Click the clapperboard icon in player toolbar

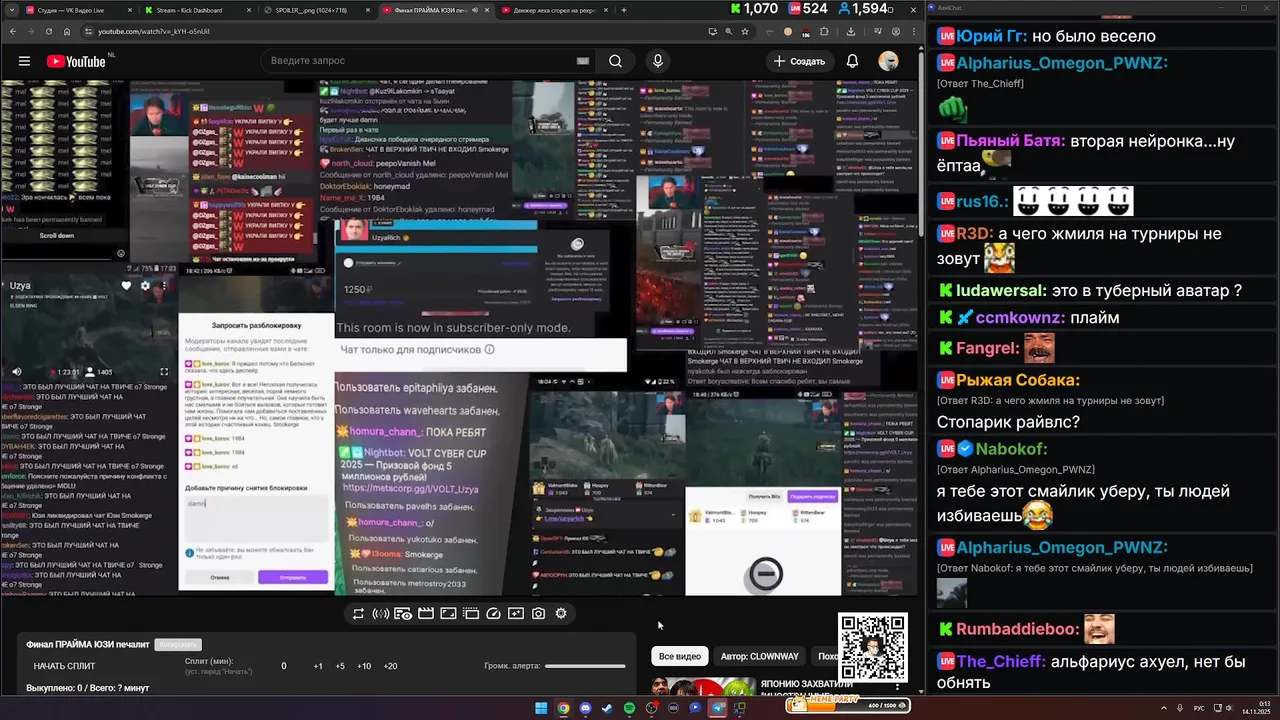[x=425, y=614]
